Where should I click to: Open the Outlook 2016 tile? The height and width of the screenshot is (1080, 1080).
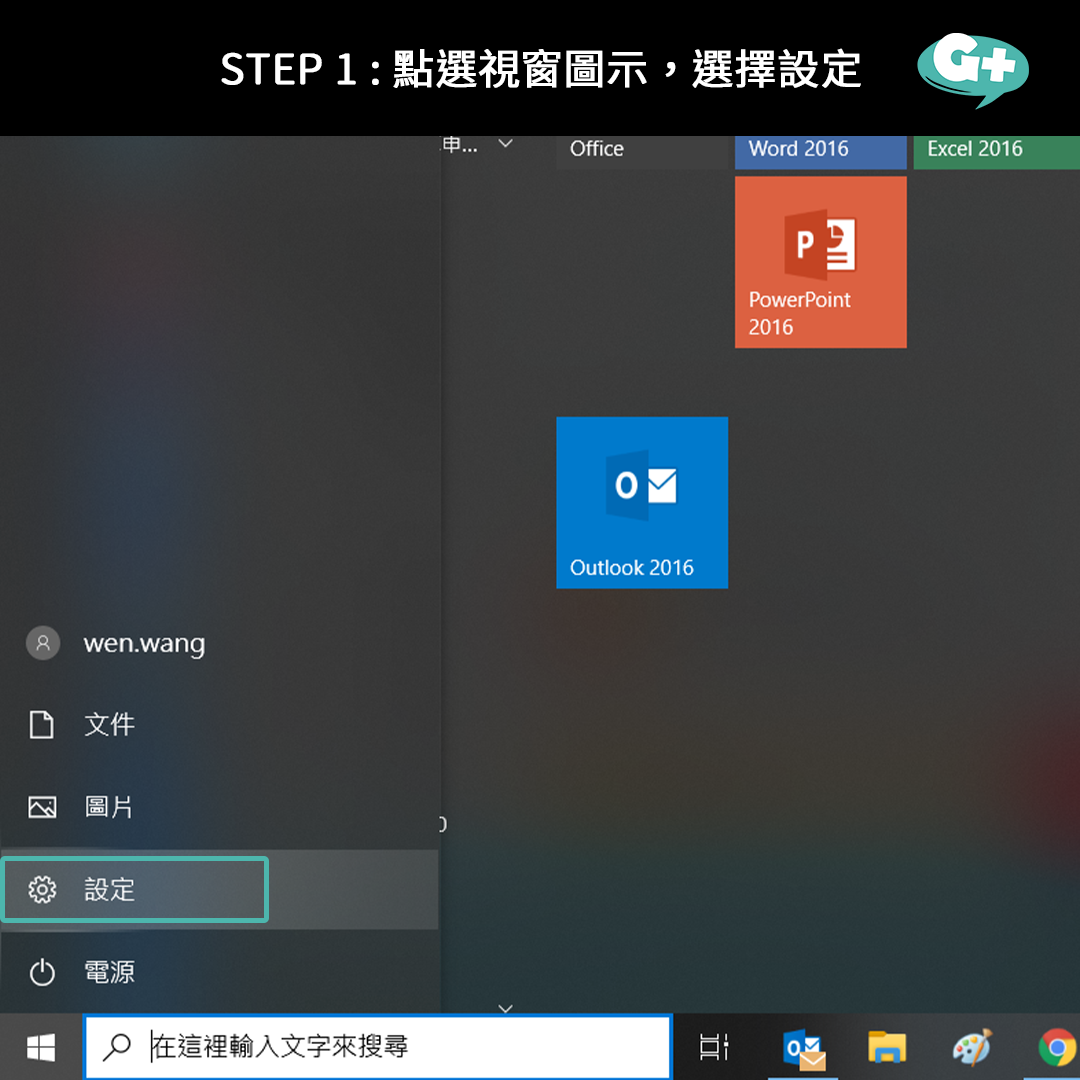click(642, 502)
